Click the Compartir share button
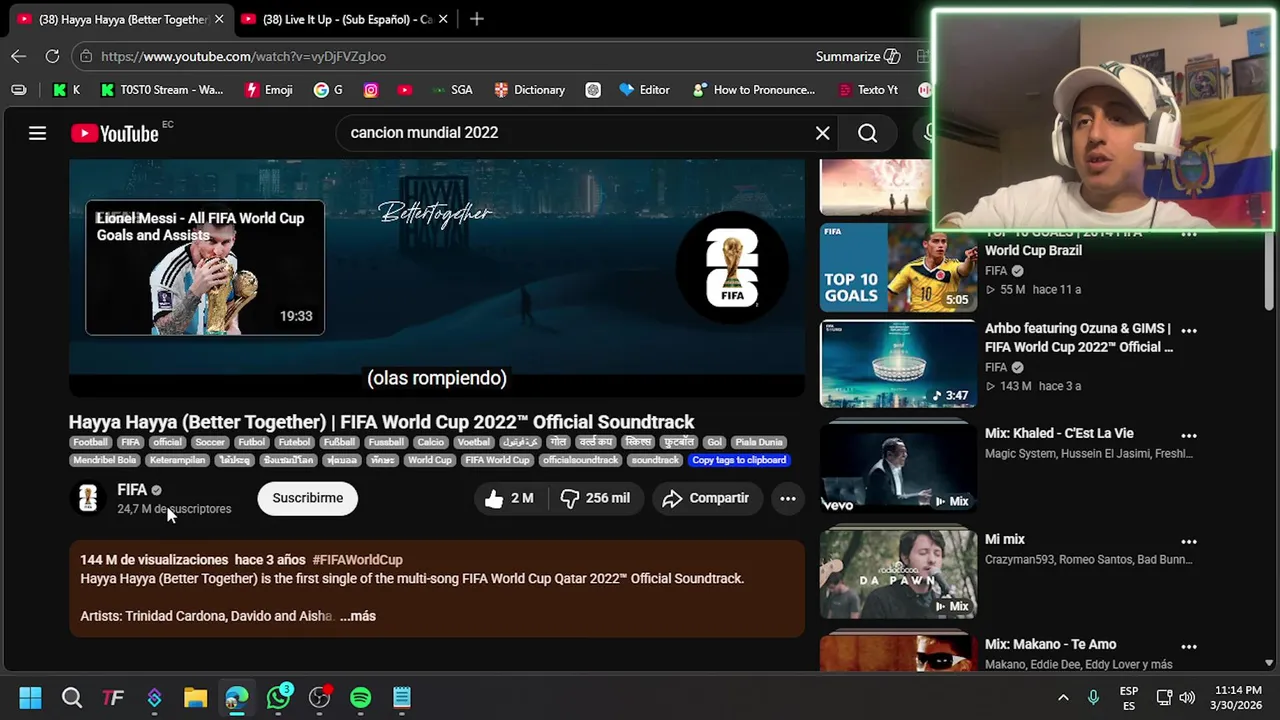Image resolution: width=1280 pixels, height=720 pixels. click(706, 498)
